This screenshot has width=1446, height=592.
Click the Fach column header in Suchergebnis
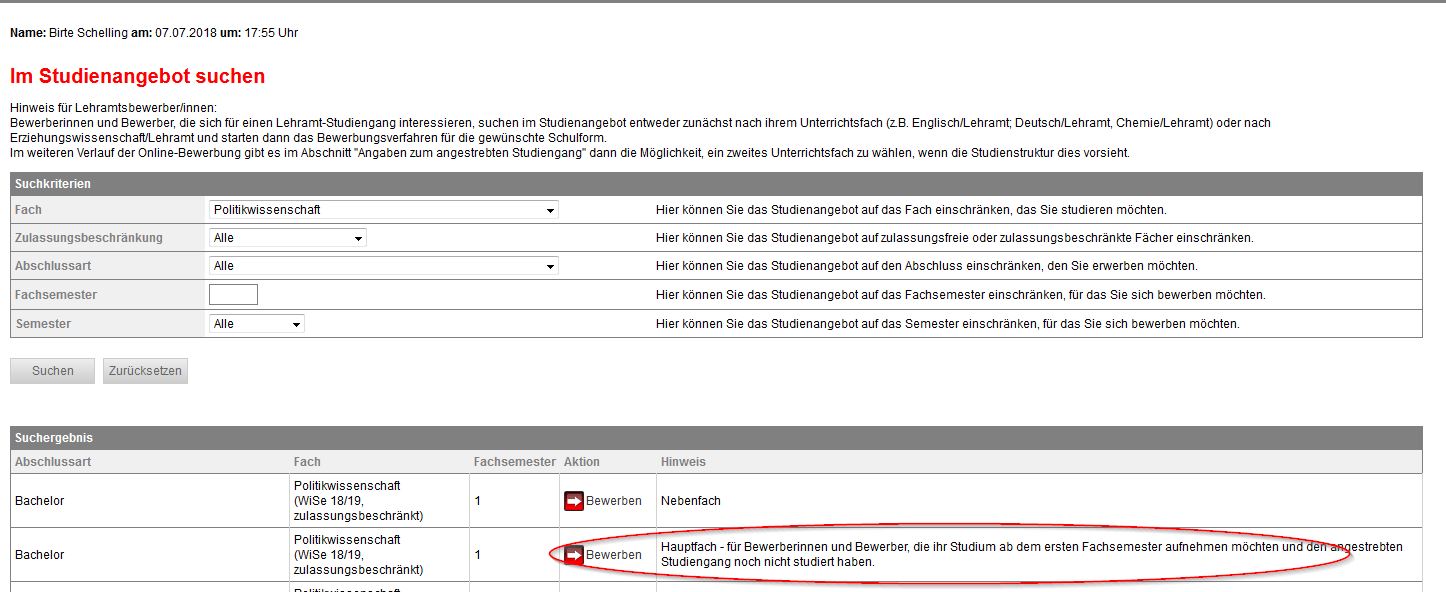(306, 461)
